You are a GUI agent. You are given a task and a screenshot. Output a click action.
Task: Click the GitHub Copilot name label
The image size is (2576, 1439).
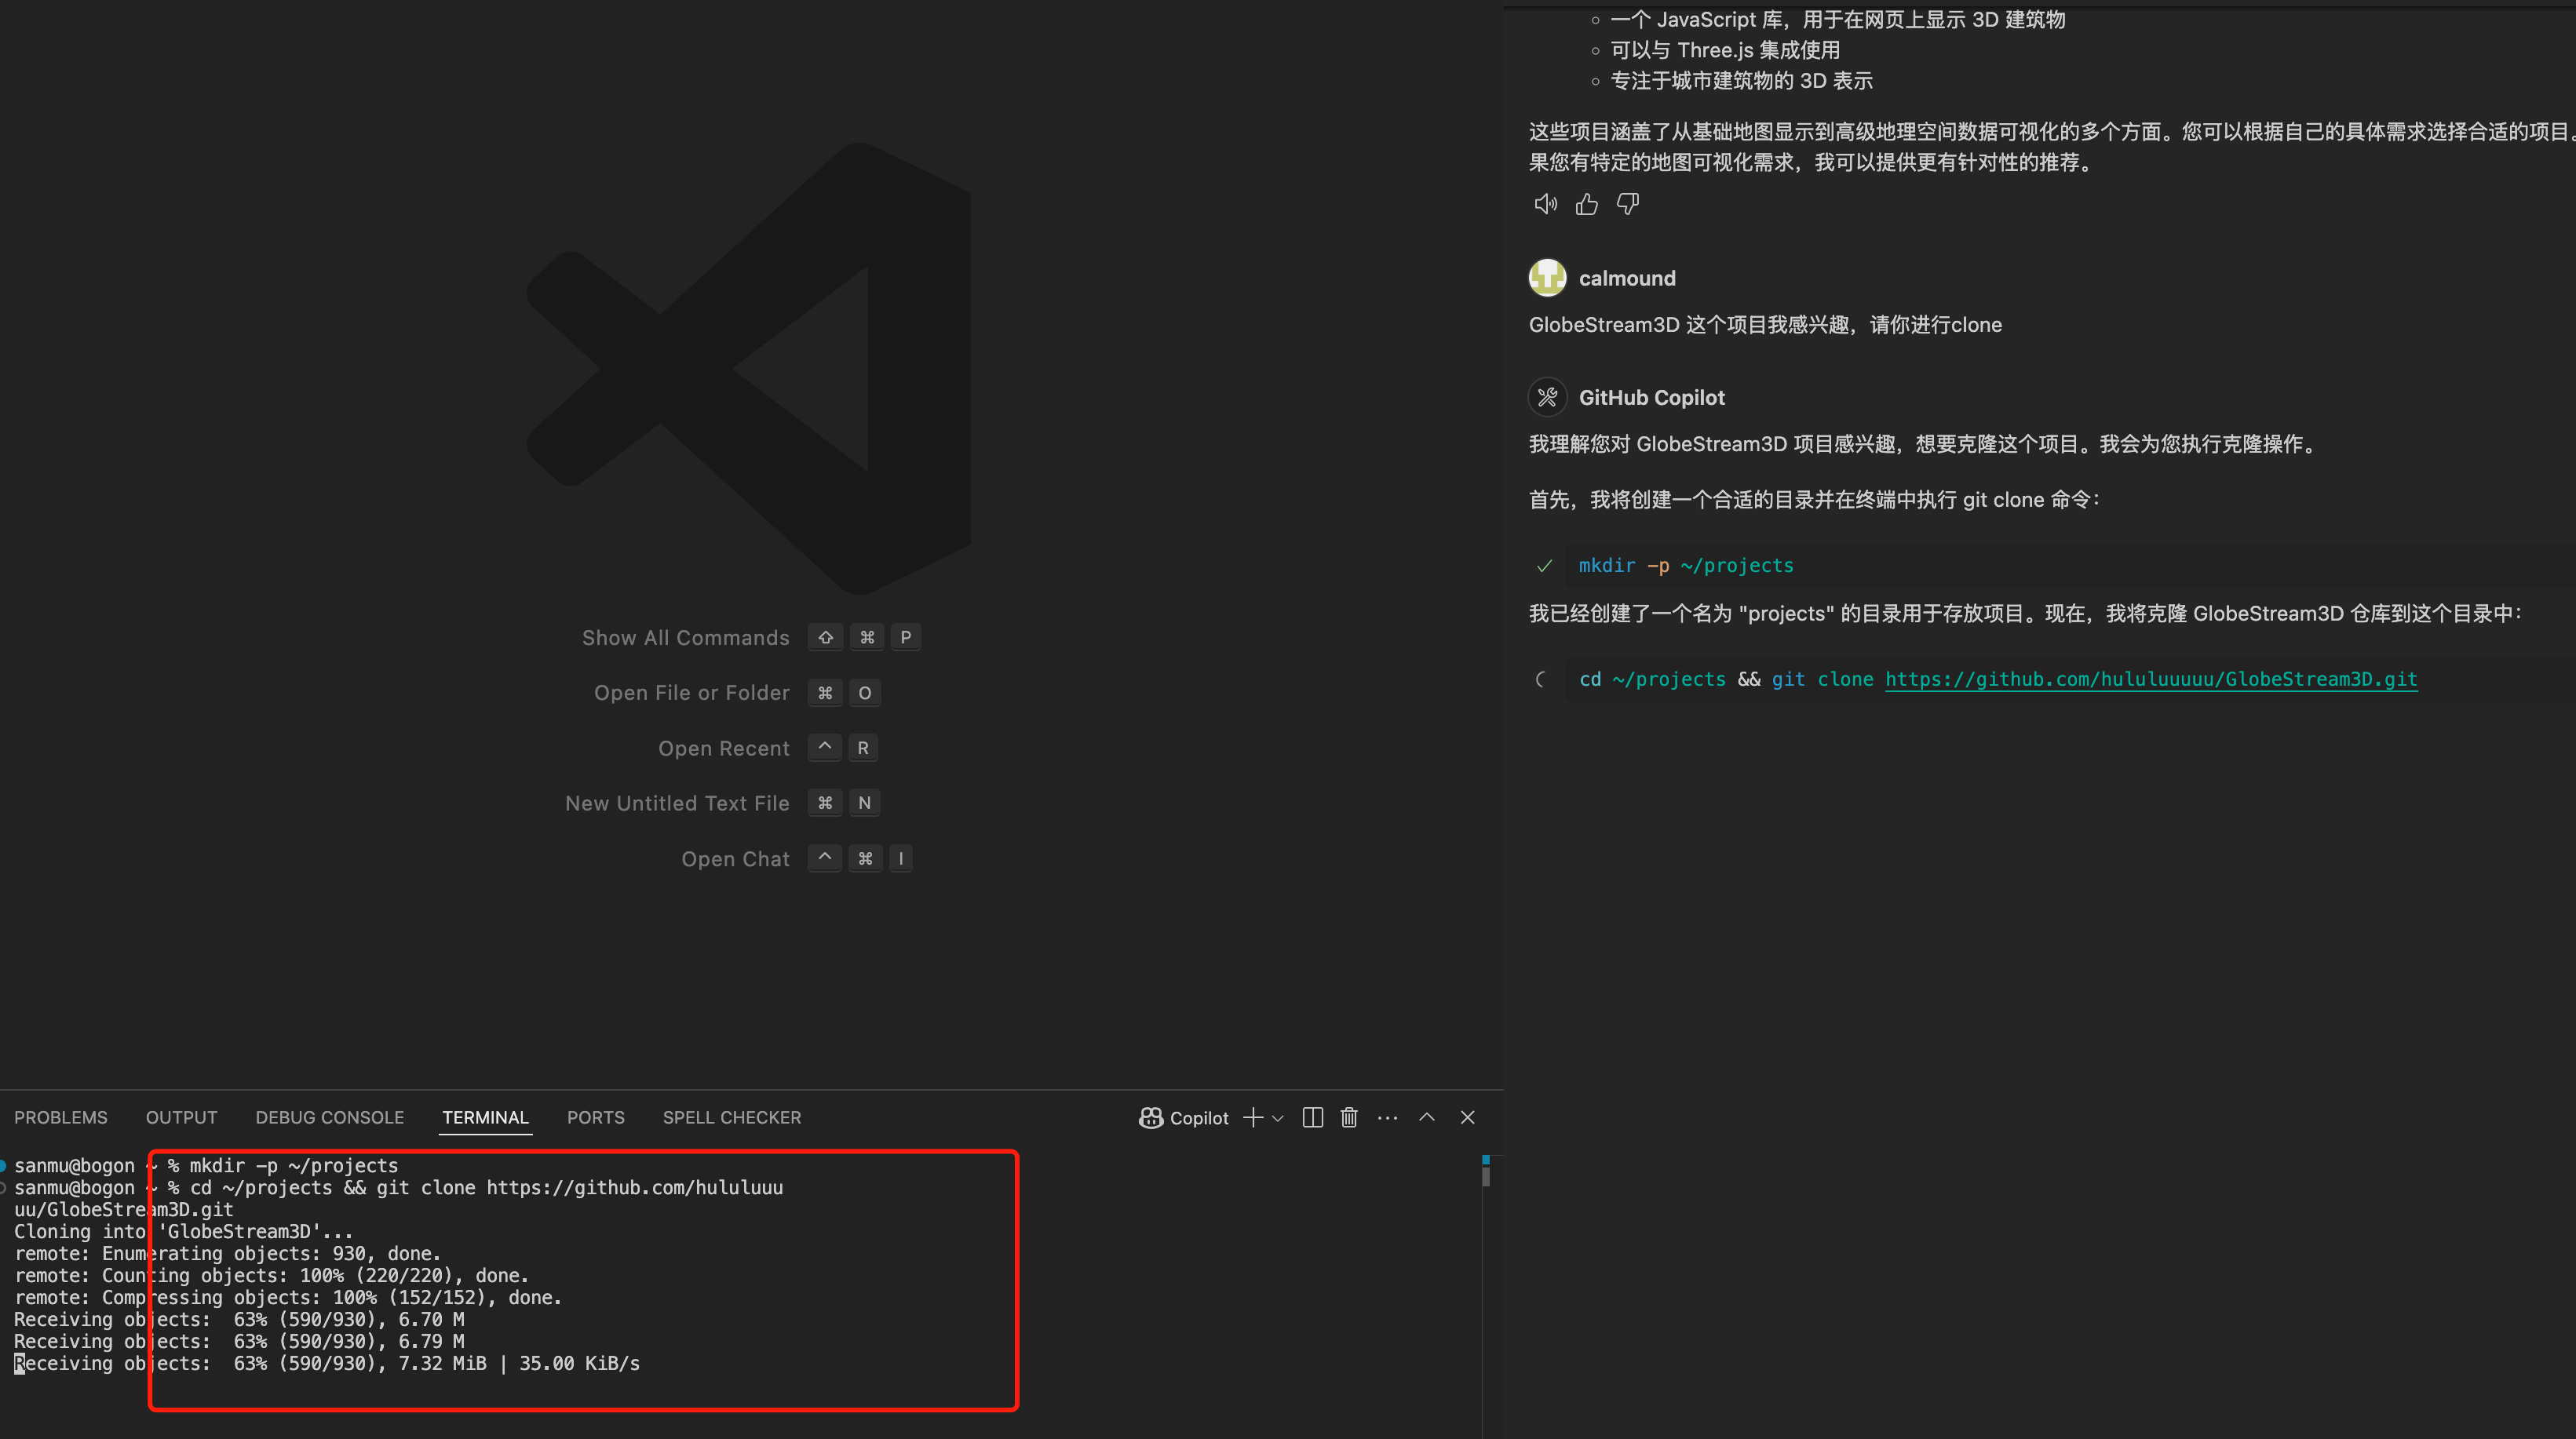(x=1651, y=397)
